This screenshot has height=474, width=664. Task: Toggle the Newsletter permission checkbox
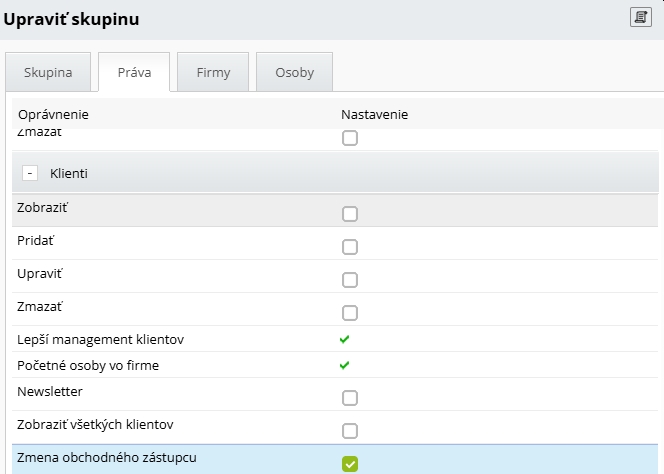pos(350,398)
